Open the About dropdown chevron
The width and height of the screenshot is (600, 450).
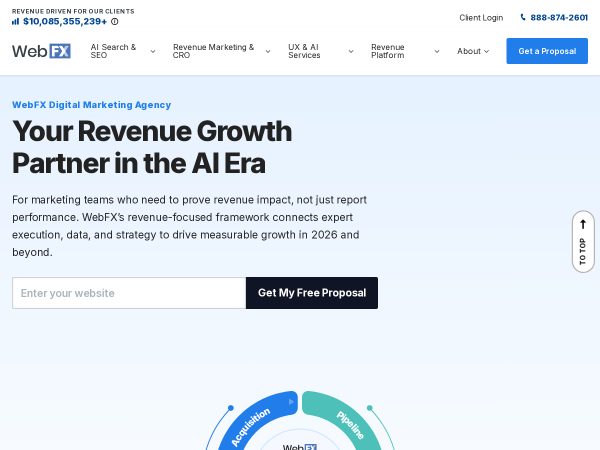[486, 51]
